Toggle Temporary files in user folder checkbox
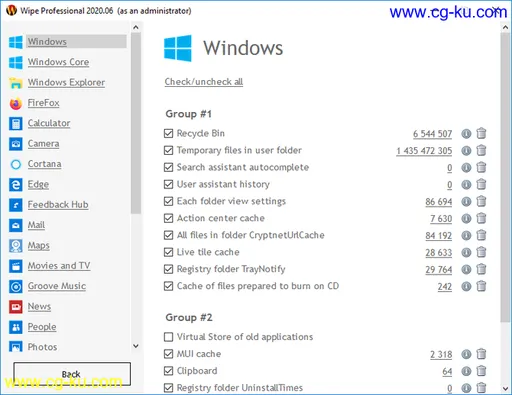The image size is (512, 395). pos(169,150)
